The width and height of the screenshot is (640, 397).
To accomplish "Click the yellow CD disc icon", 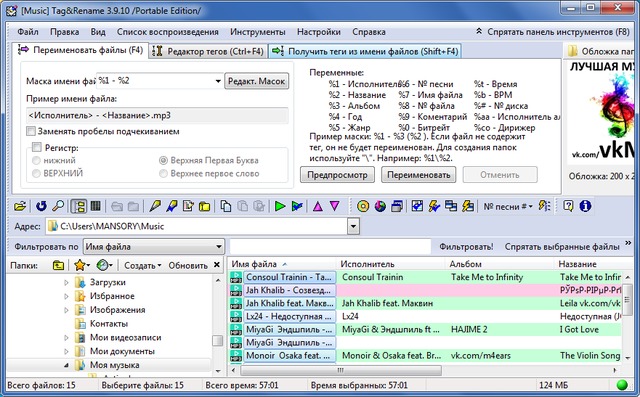I will click(363, 206).
